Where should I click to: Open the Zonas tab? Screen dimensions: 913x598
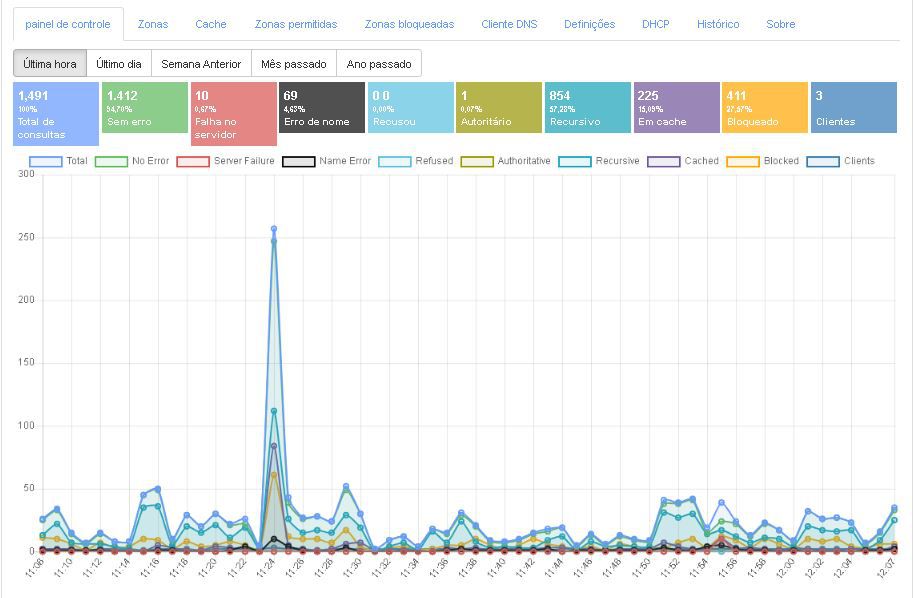click(x=153, y=24)
